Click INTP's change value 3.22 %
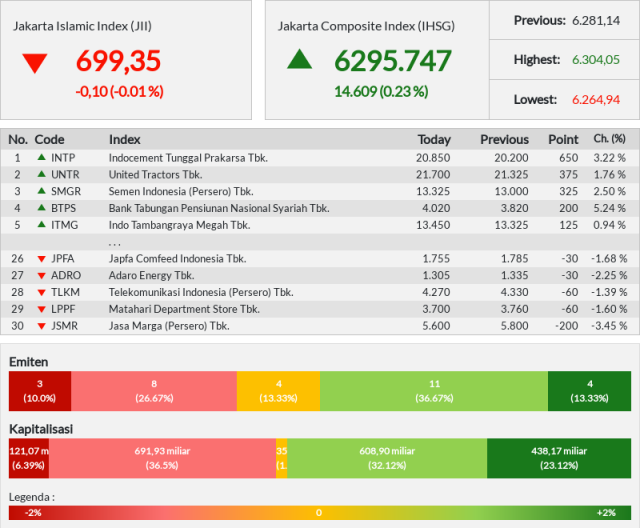Image resolution: width=640 pixels, height=528 pixels. (x=609, y=158)
